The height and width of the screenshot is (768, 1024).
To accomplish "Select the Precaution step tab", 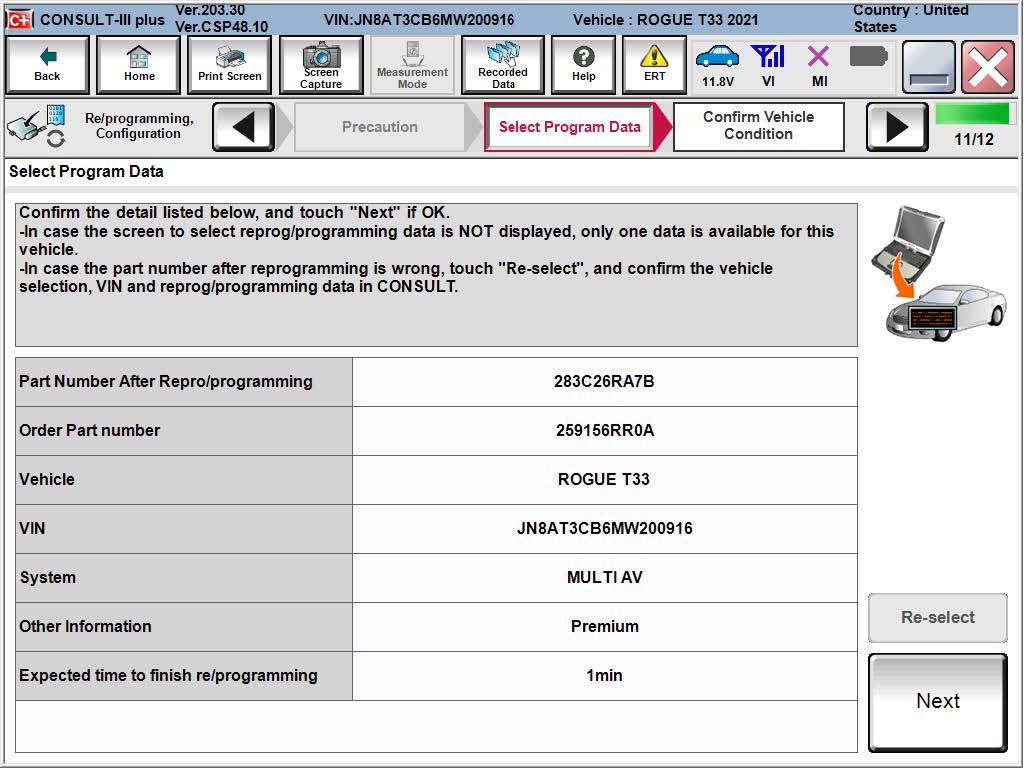I will (379, 127).
